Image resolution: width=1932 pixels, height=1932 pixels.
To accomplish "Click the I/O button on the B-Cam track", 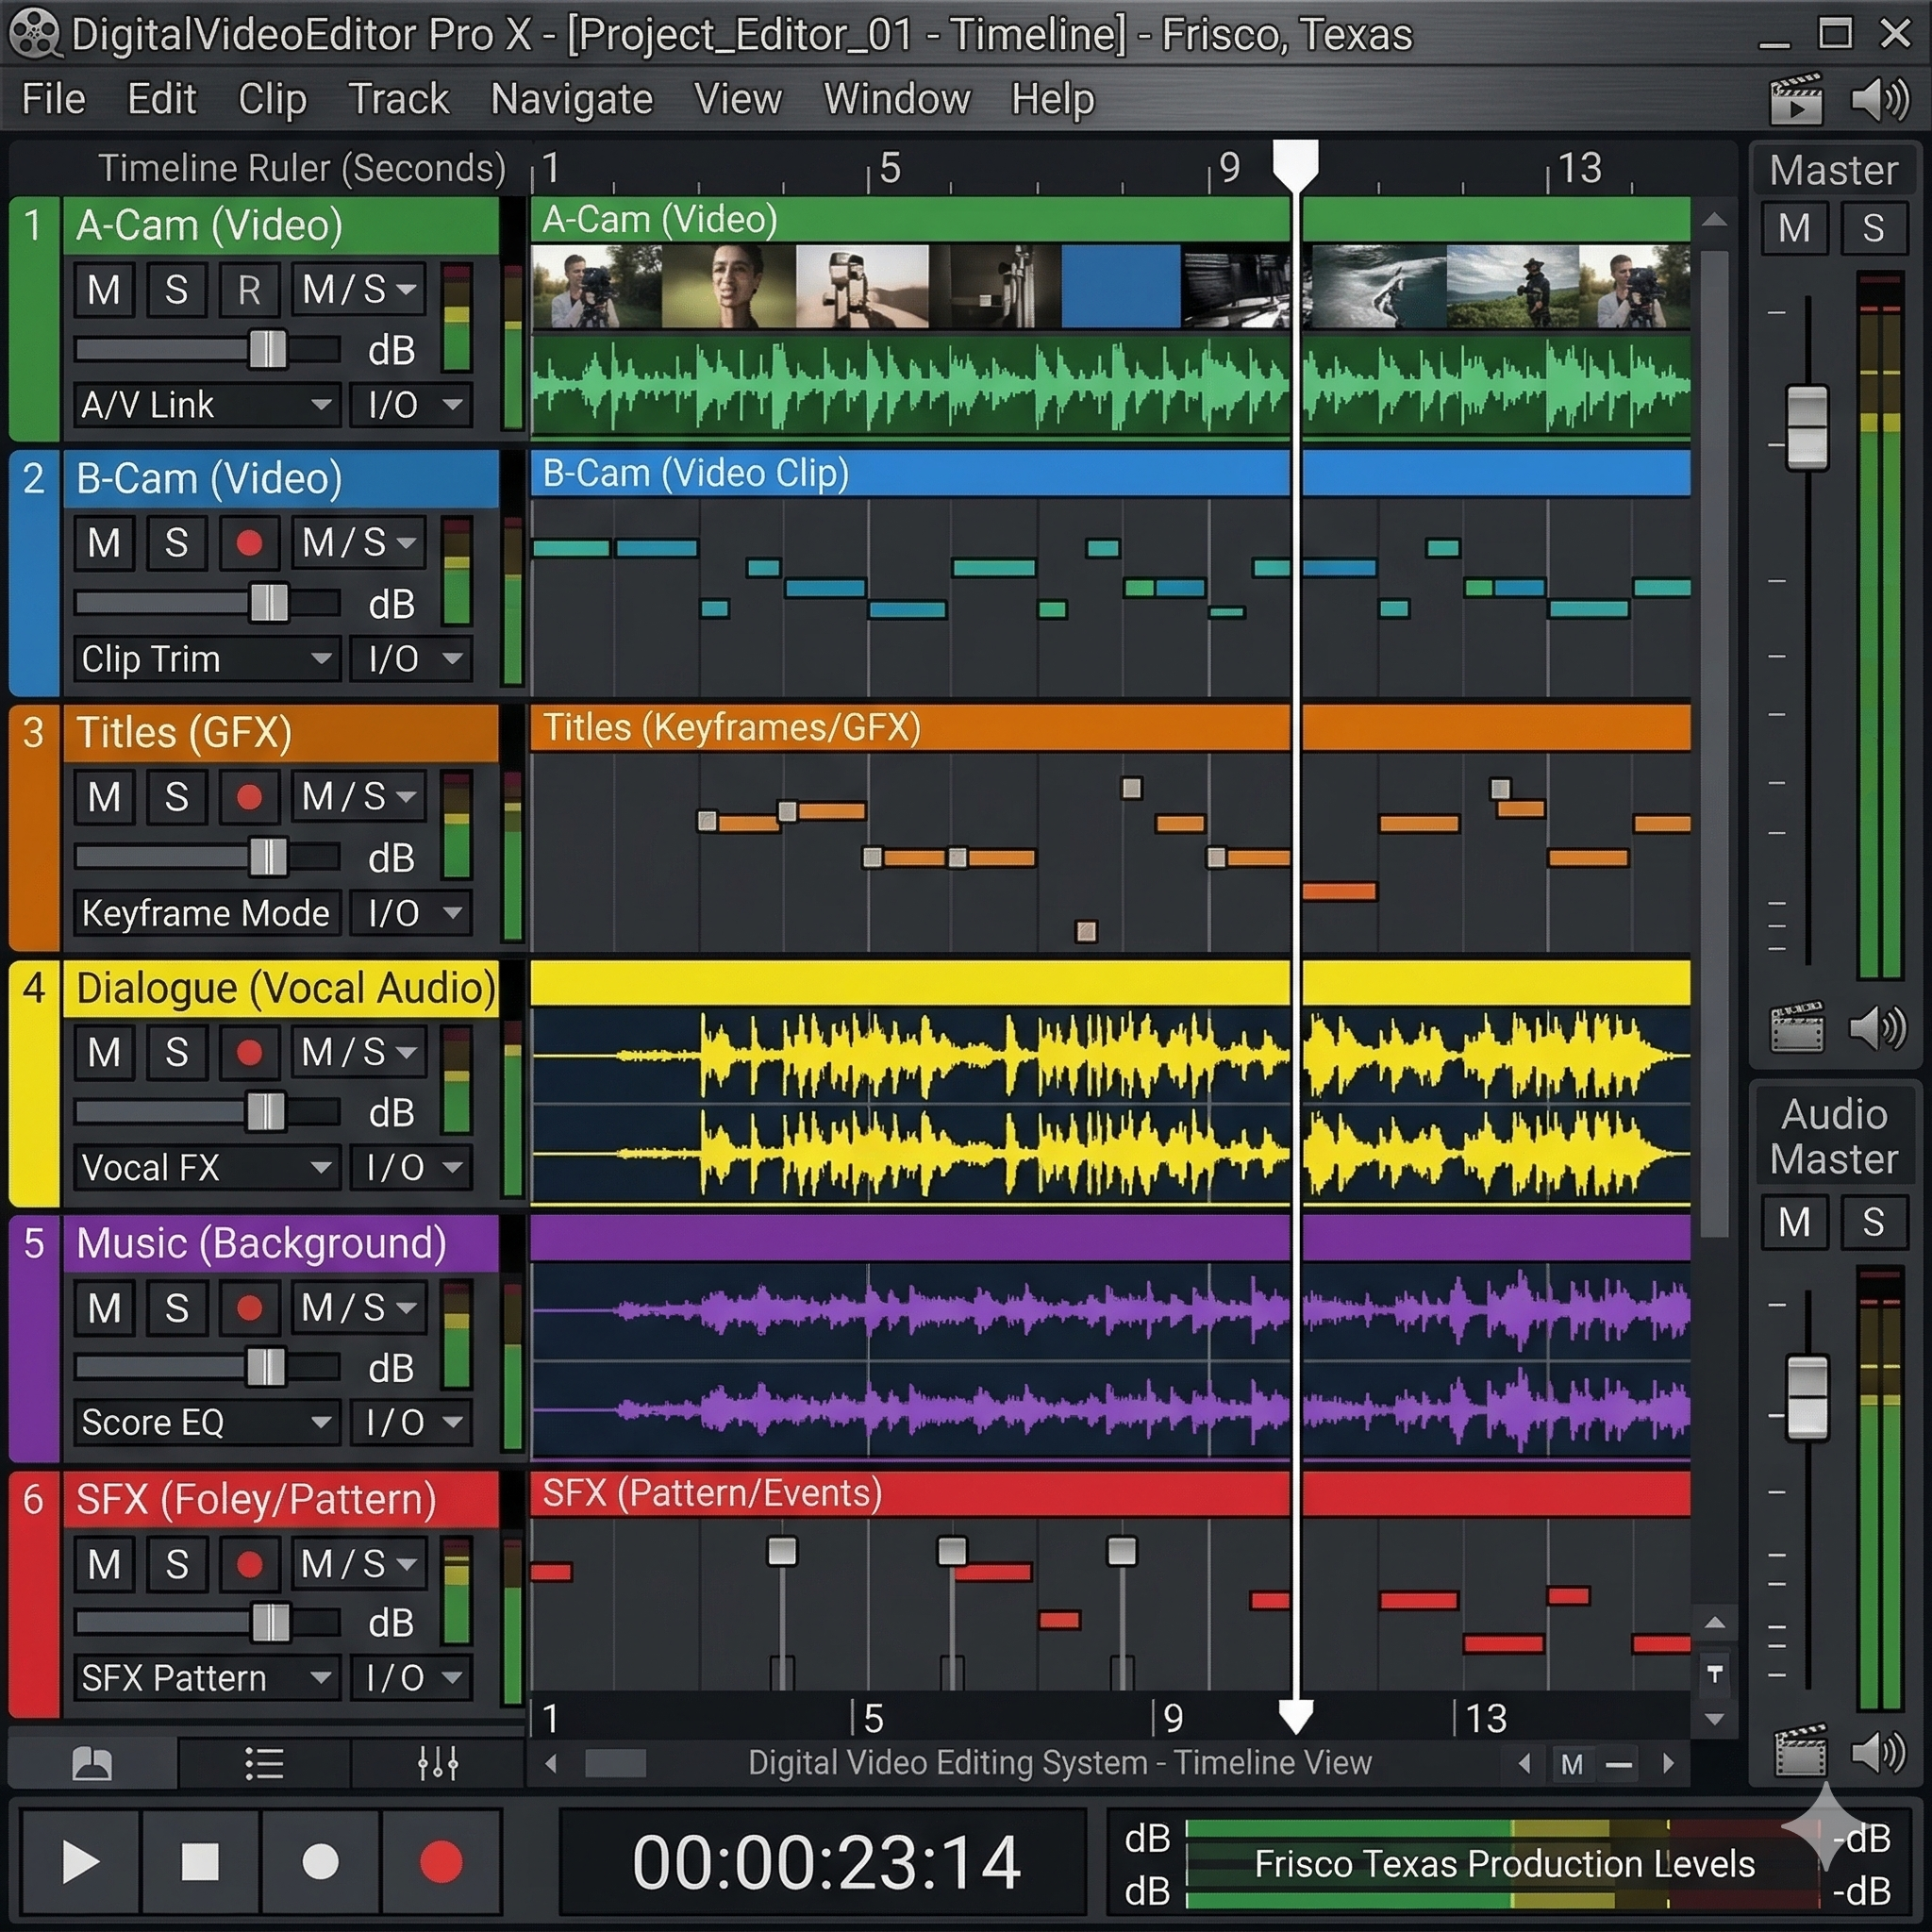I will (410, 659).
